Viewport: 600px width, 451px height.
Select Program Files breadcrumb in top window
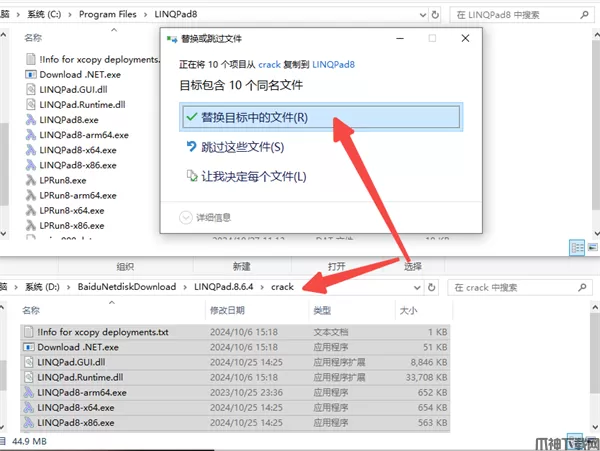[108, 14]
